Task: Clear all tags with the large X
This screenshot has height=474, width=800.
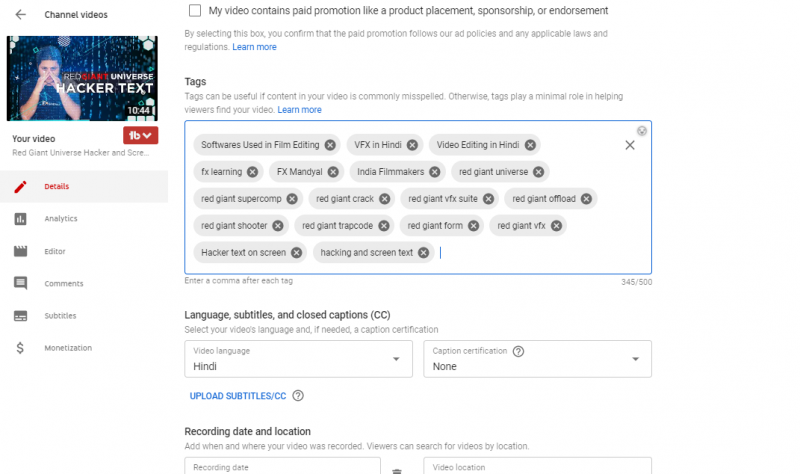Action: [630, 145]
